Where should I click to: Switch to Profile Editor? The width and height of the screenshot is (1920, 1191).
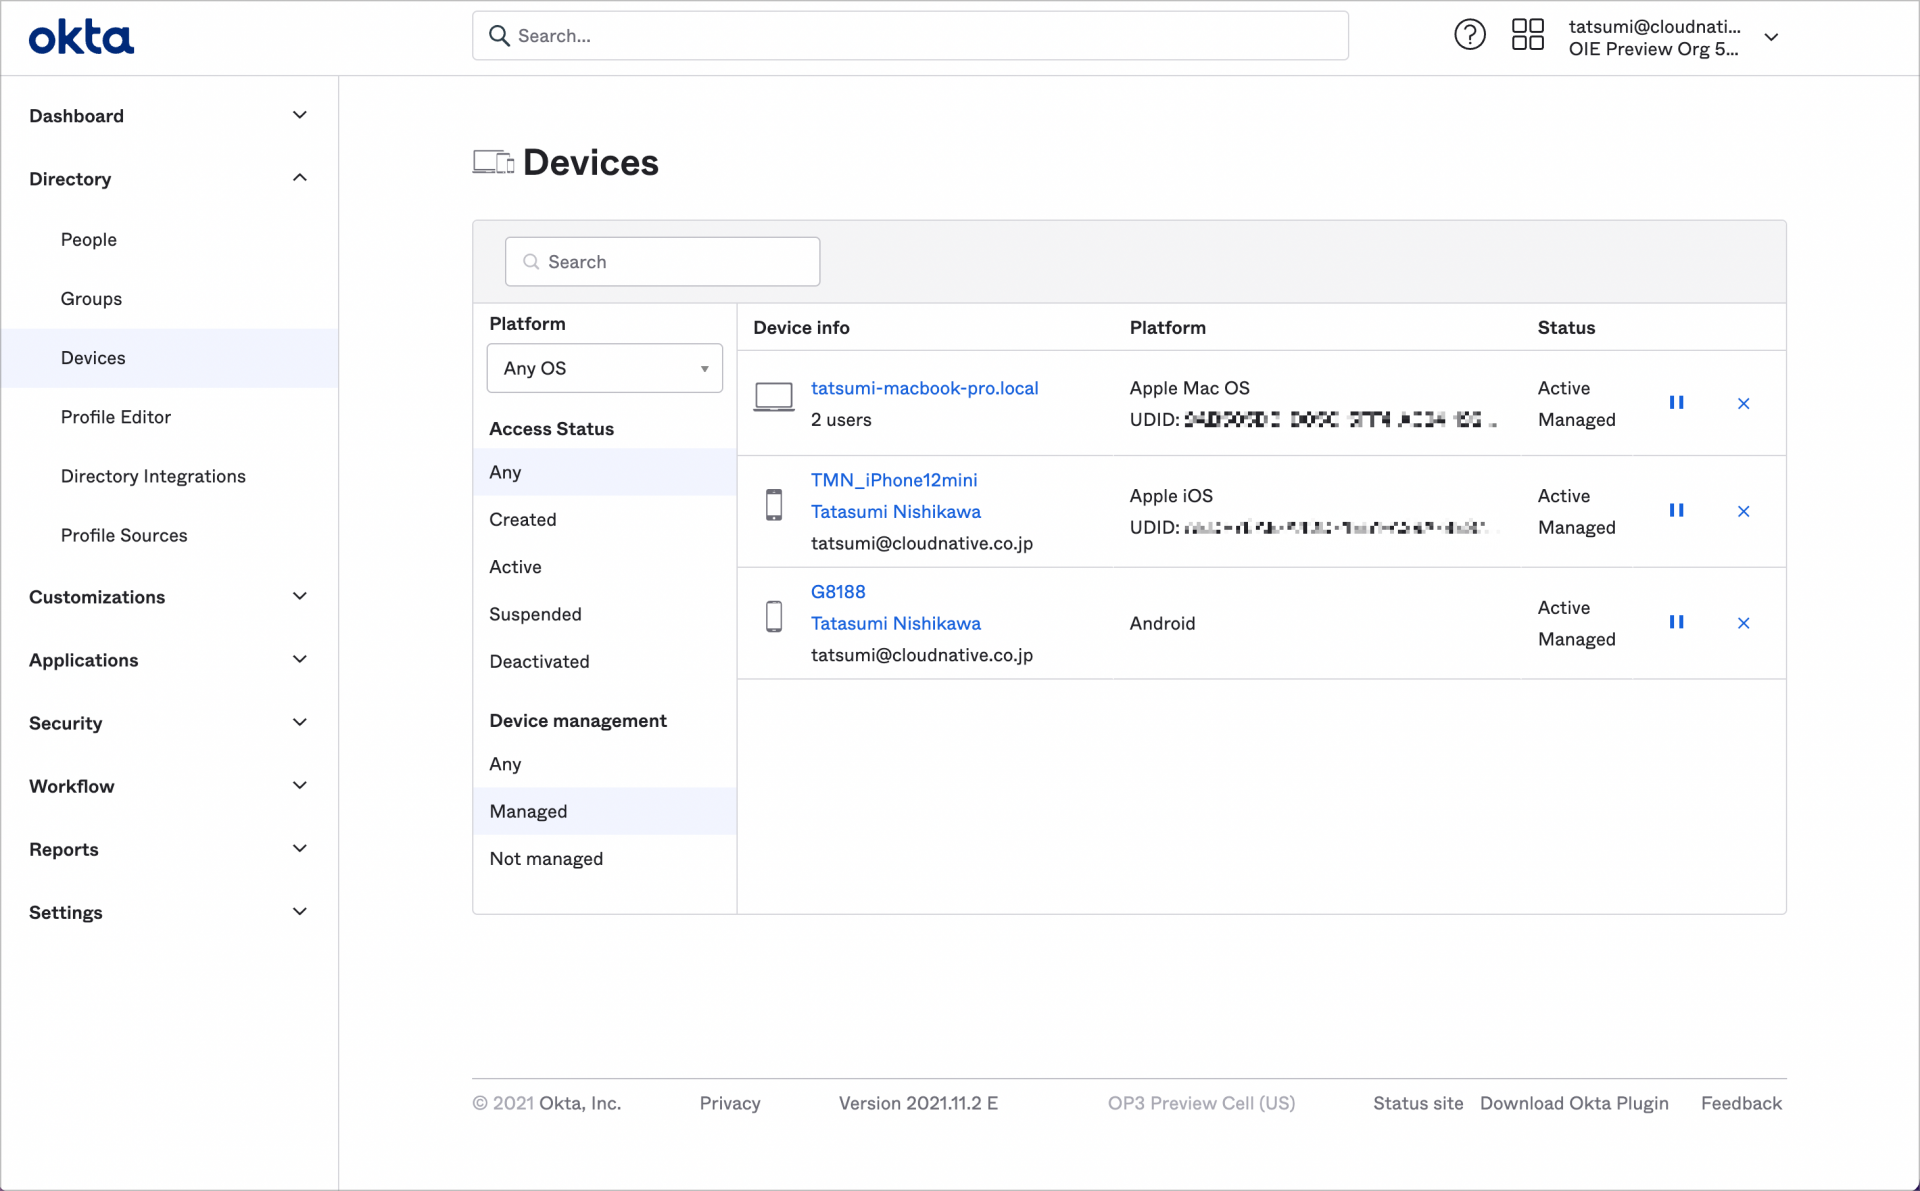click(116, 417)
